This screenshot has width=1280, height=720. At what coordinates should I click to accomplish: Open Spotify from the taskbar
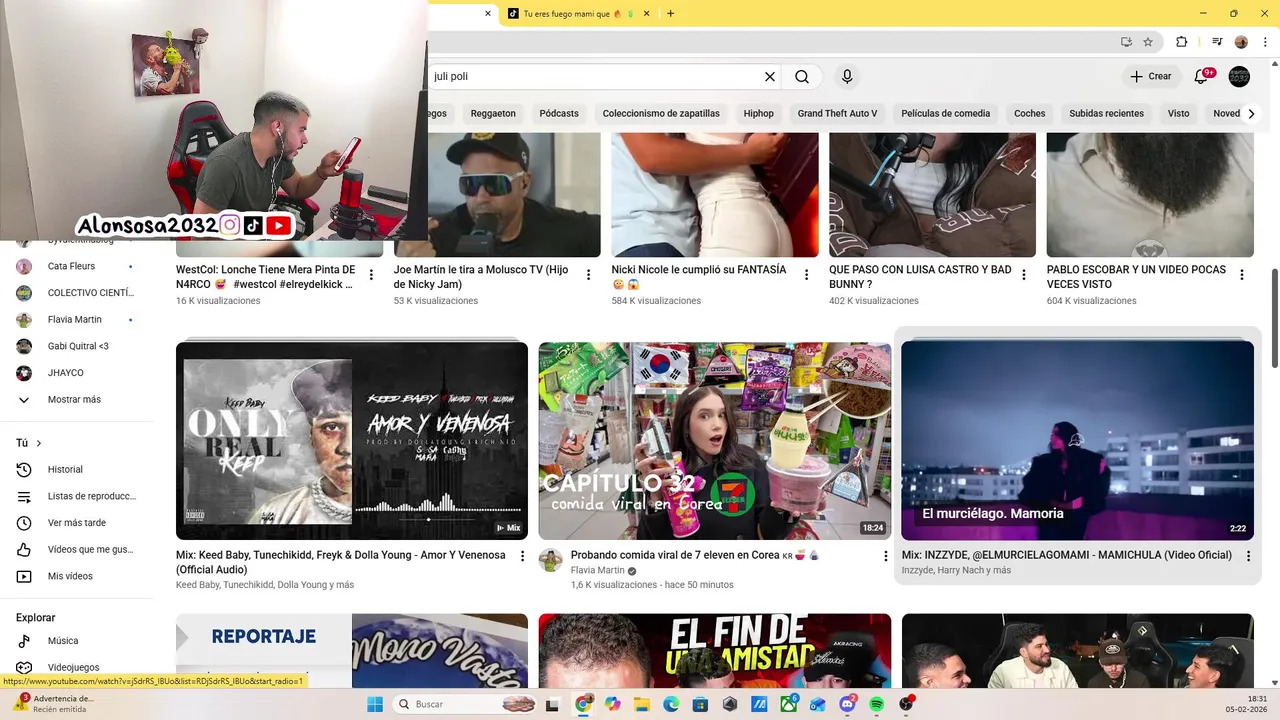pyautogui.click(x=877, y=704)
